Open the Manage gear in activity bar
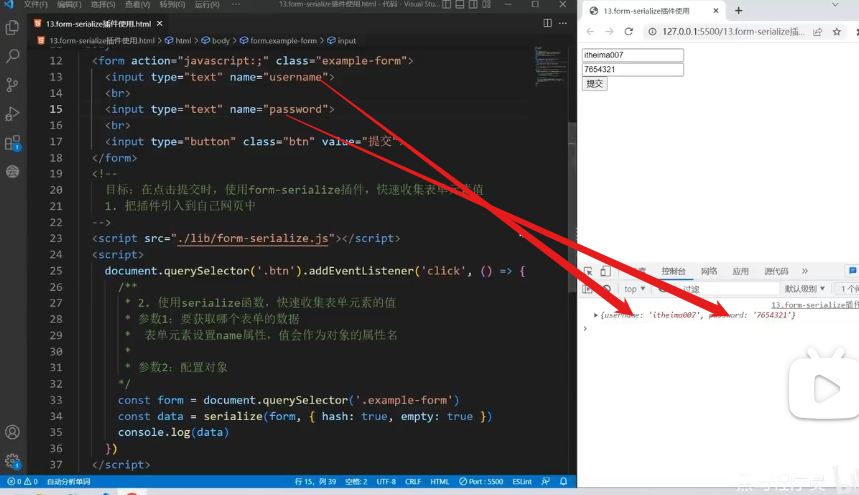This screenshot has width=859, height=495. click(x=12, y=461)
